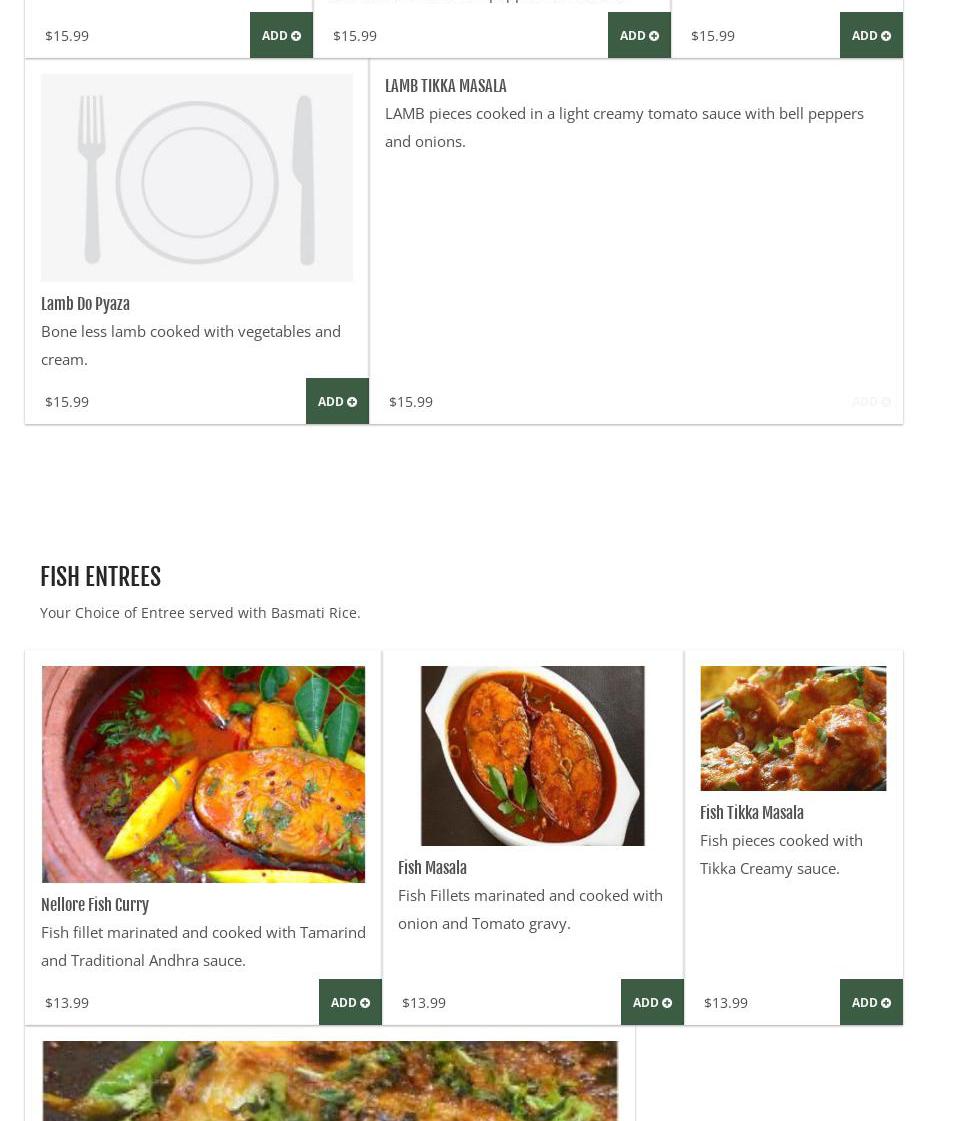Click the plus icon for Fish Tikka Masala
Image resolution: width=958 pixels, height=1121 pixels.
tap(886, 1003)
